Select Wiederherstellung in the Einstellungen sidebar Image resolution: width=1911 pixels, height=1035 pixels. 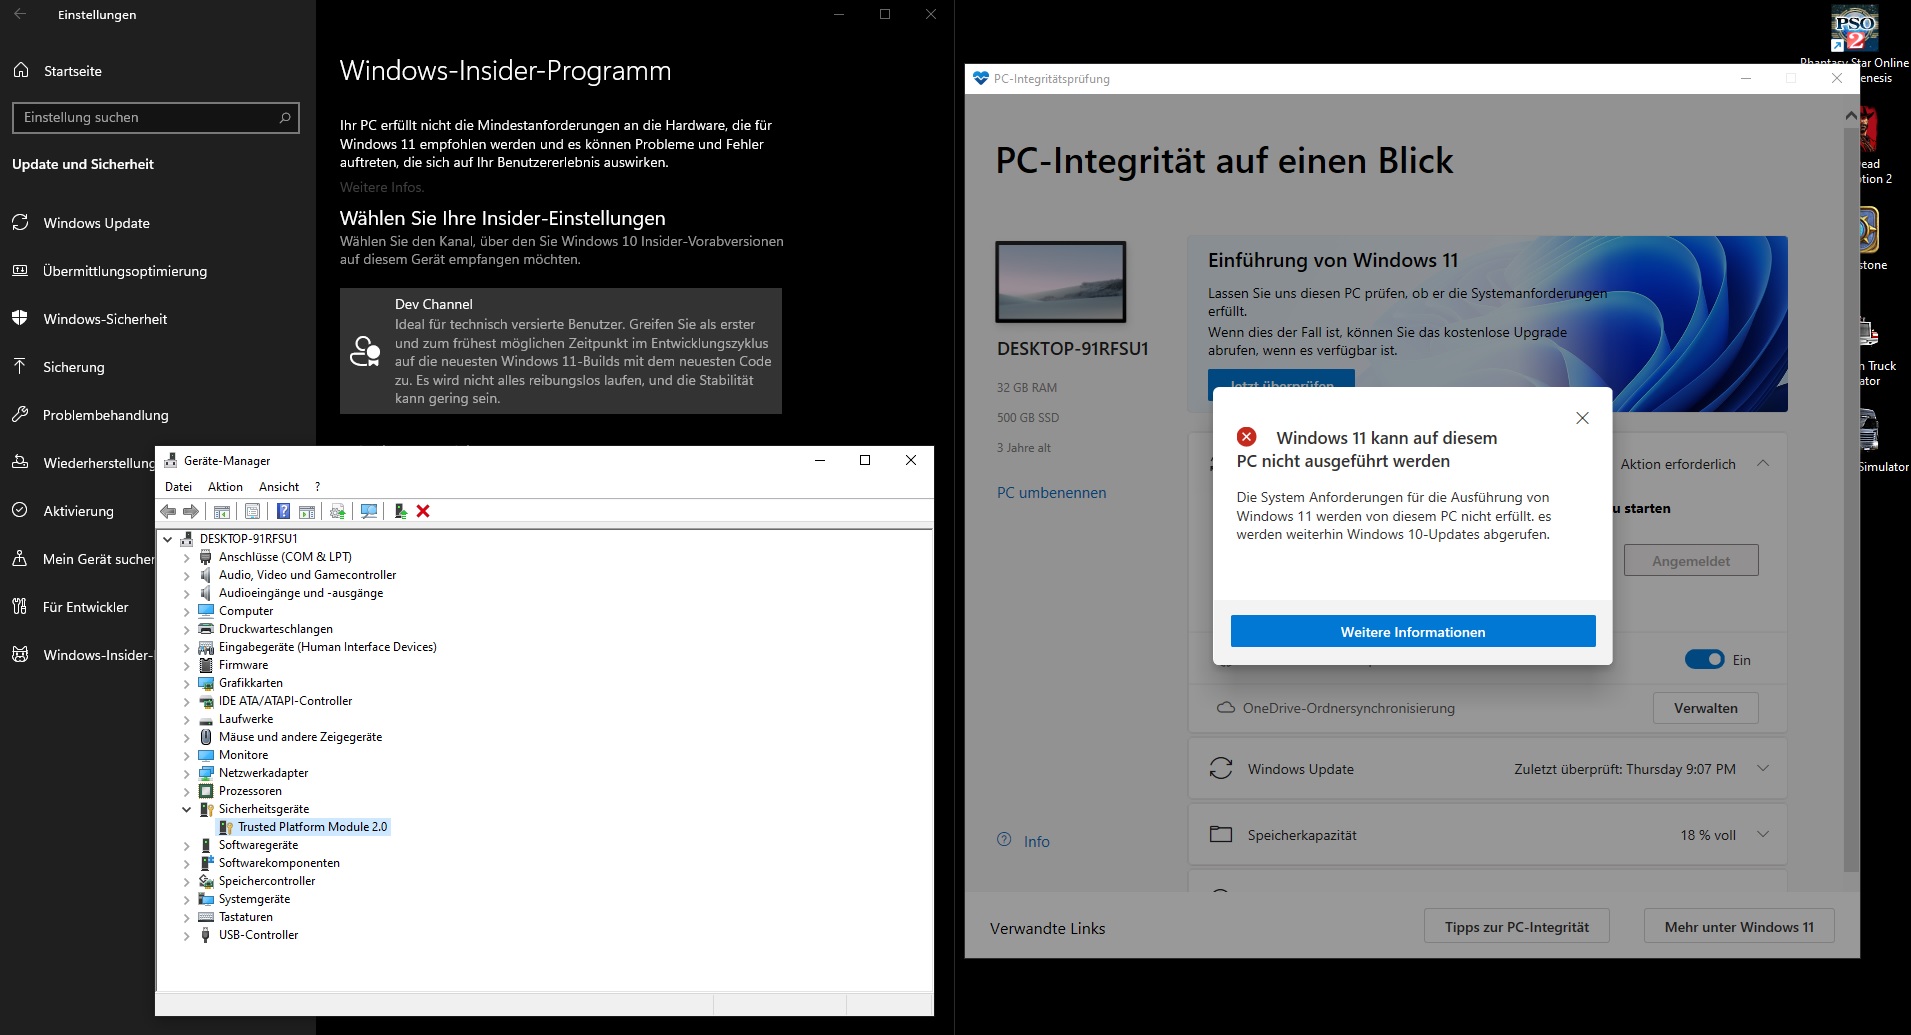point(83,463)
